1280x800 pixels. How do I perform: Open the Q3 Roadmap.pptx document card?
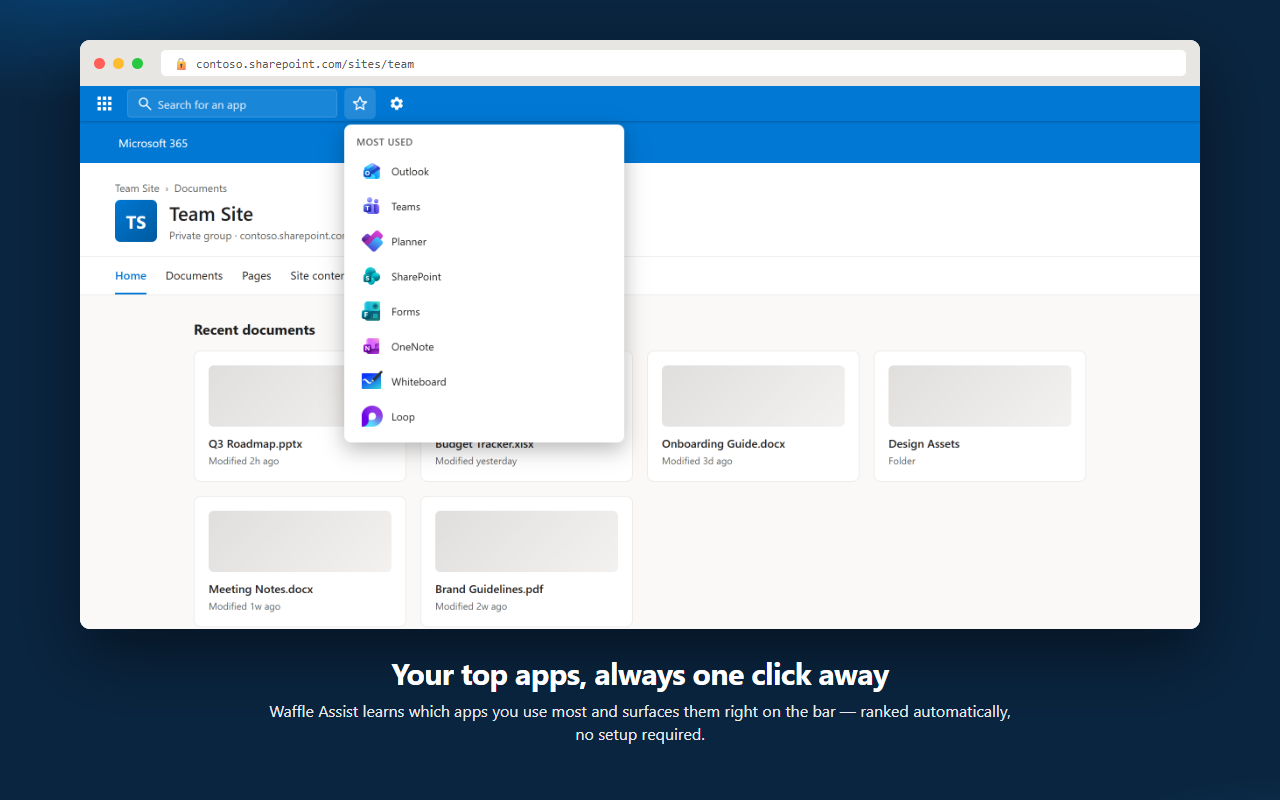pyautogui.click(x=300, y=416)
